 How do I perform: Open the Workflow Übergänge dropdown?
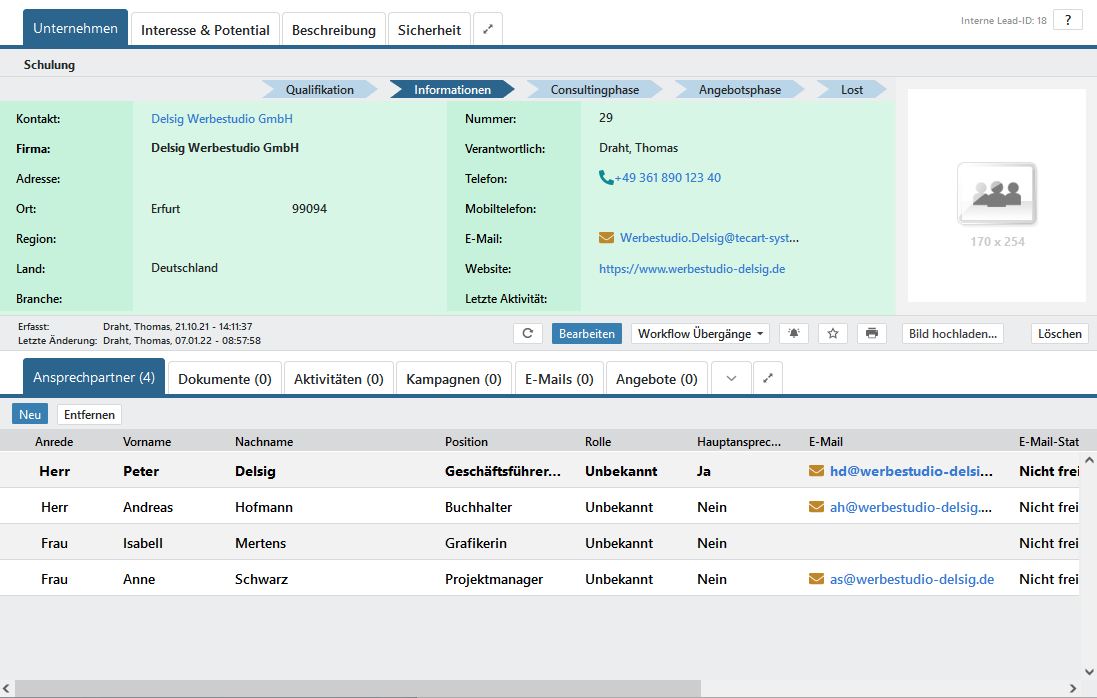[702, 334]
